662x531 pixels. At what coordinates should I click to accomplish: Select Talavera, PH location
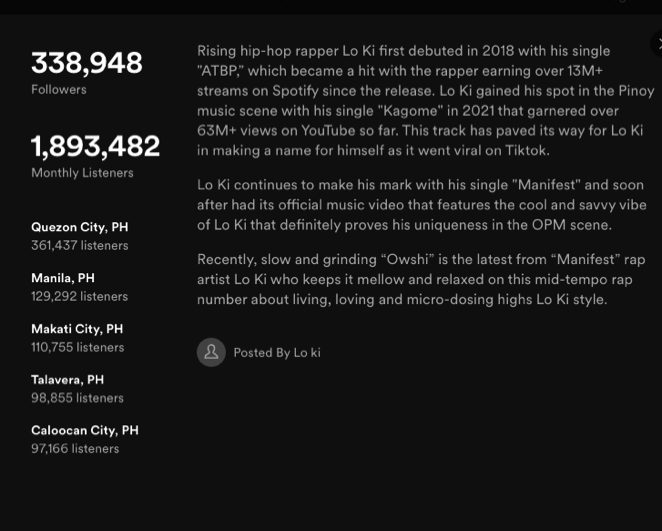[68, 379]
